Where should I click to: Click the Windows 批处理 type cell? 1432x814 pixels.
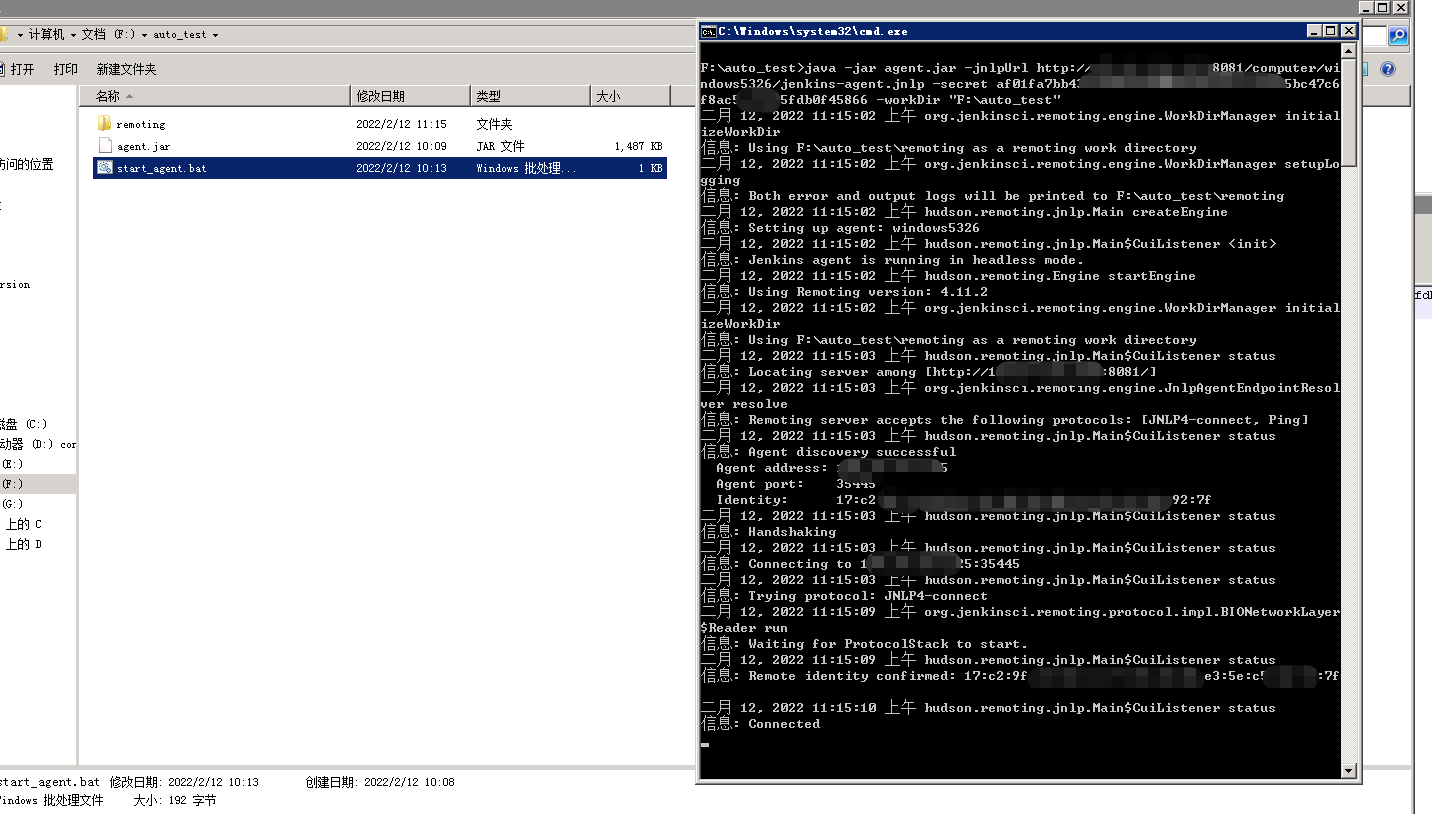pos(526,169)
